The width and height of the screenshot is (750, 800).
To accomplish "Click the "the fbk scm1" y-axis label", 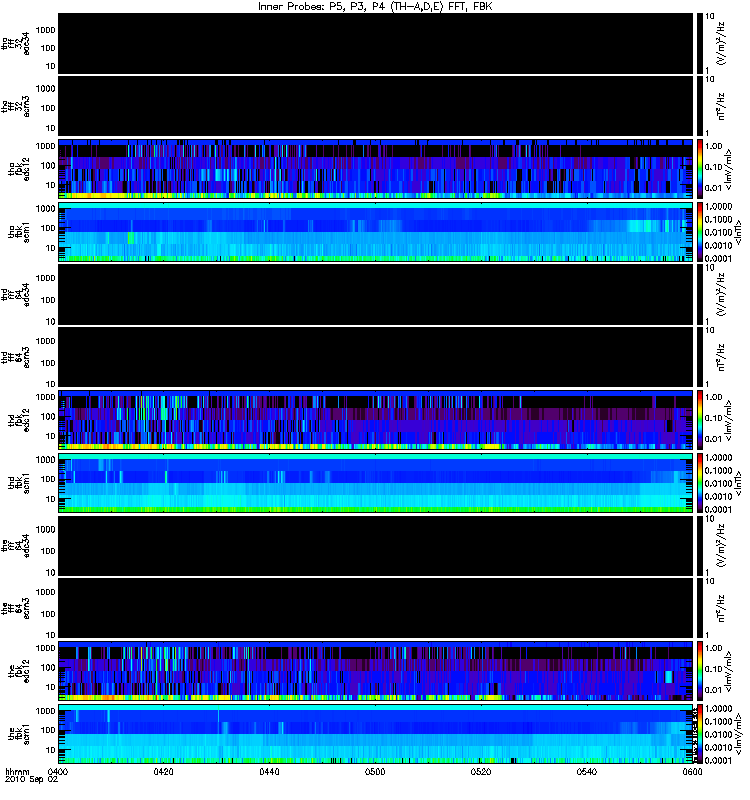I will (x=19, y=734).
